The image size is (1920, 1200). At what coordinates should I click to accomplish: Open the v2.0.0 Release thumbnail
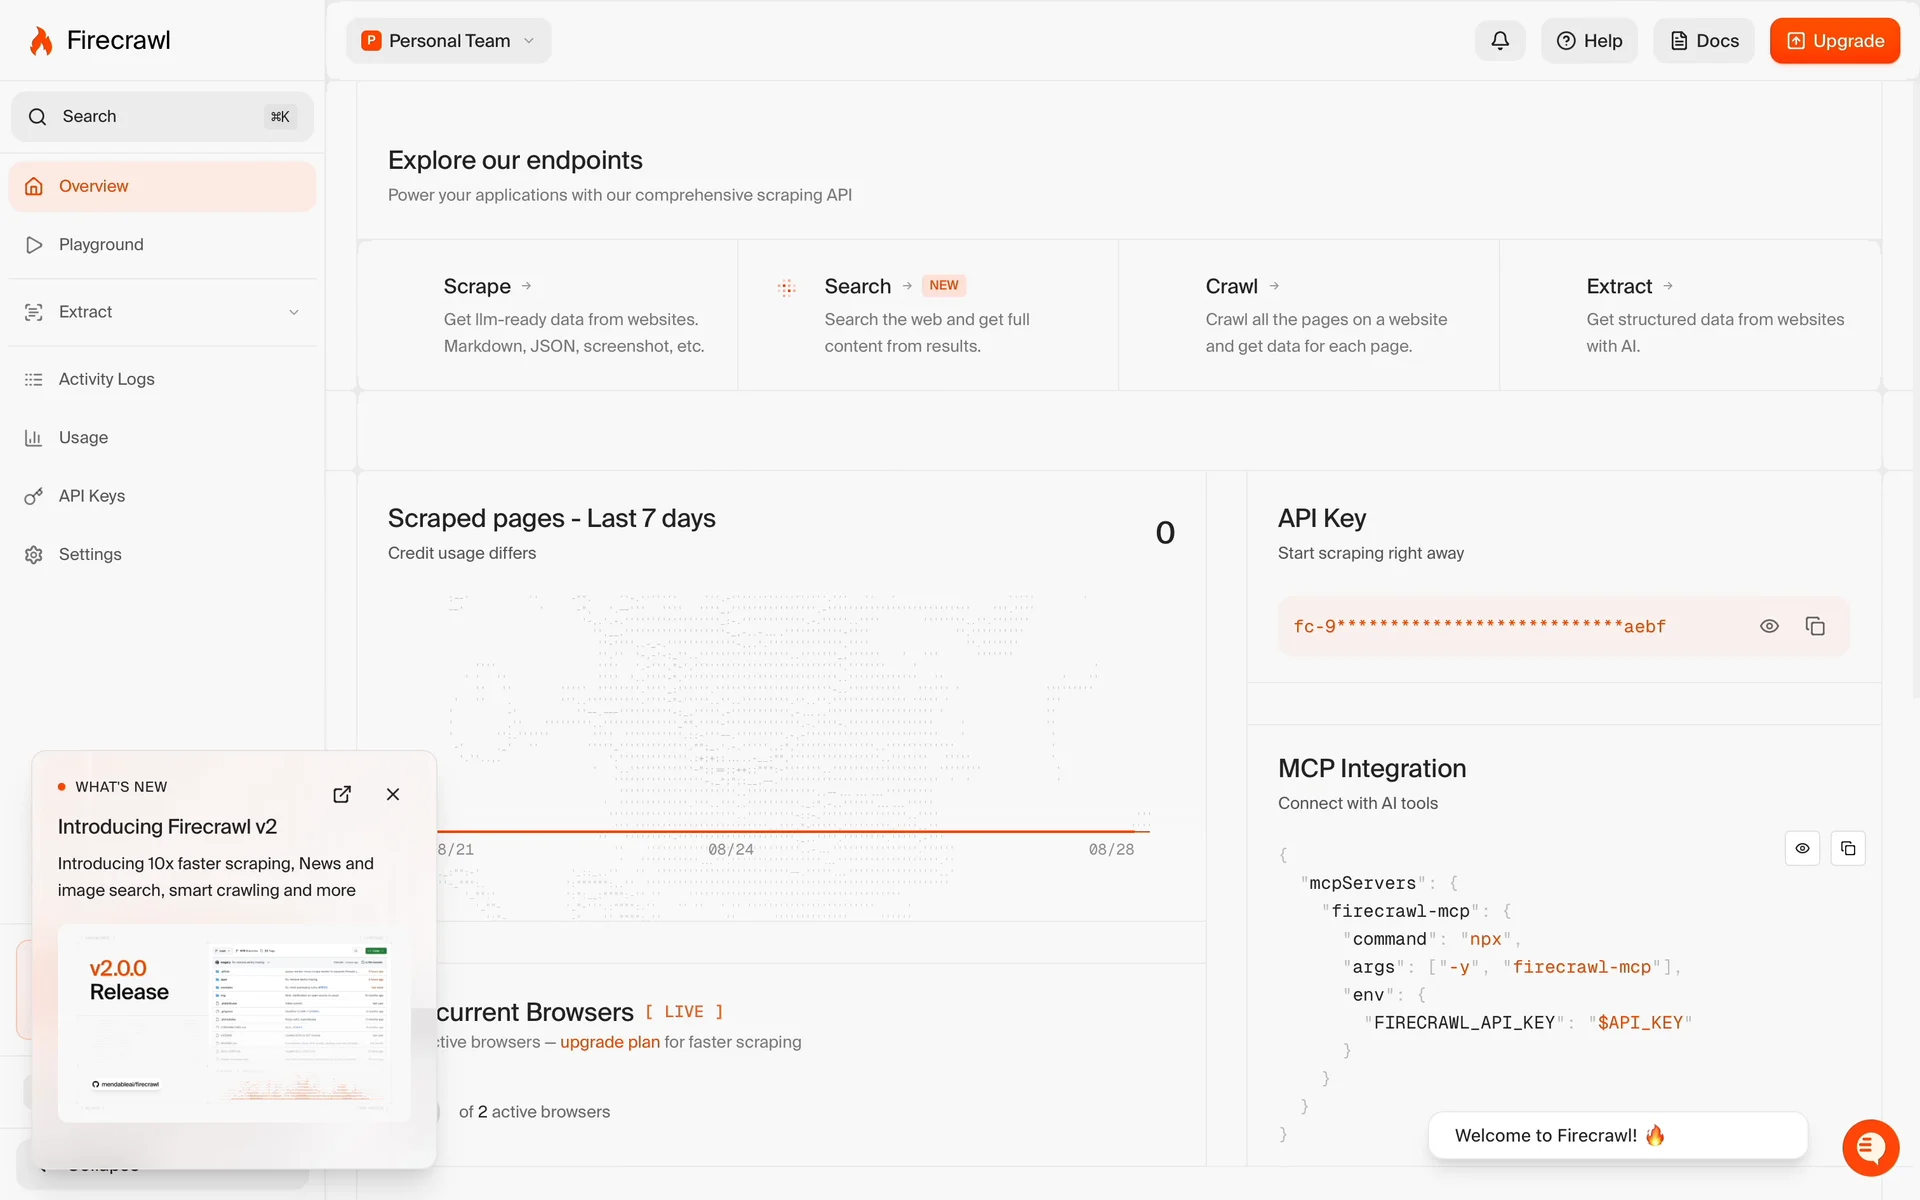click(x=234, y=1021)
